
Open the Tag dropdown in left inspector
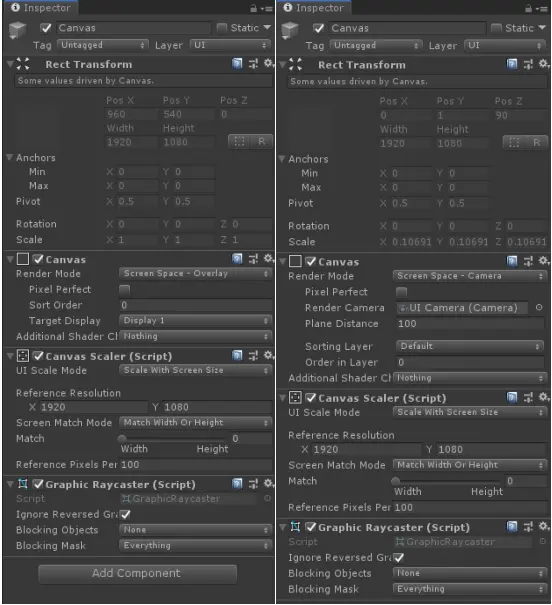pyautogui.click(x=103, y=45)
